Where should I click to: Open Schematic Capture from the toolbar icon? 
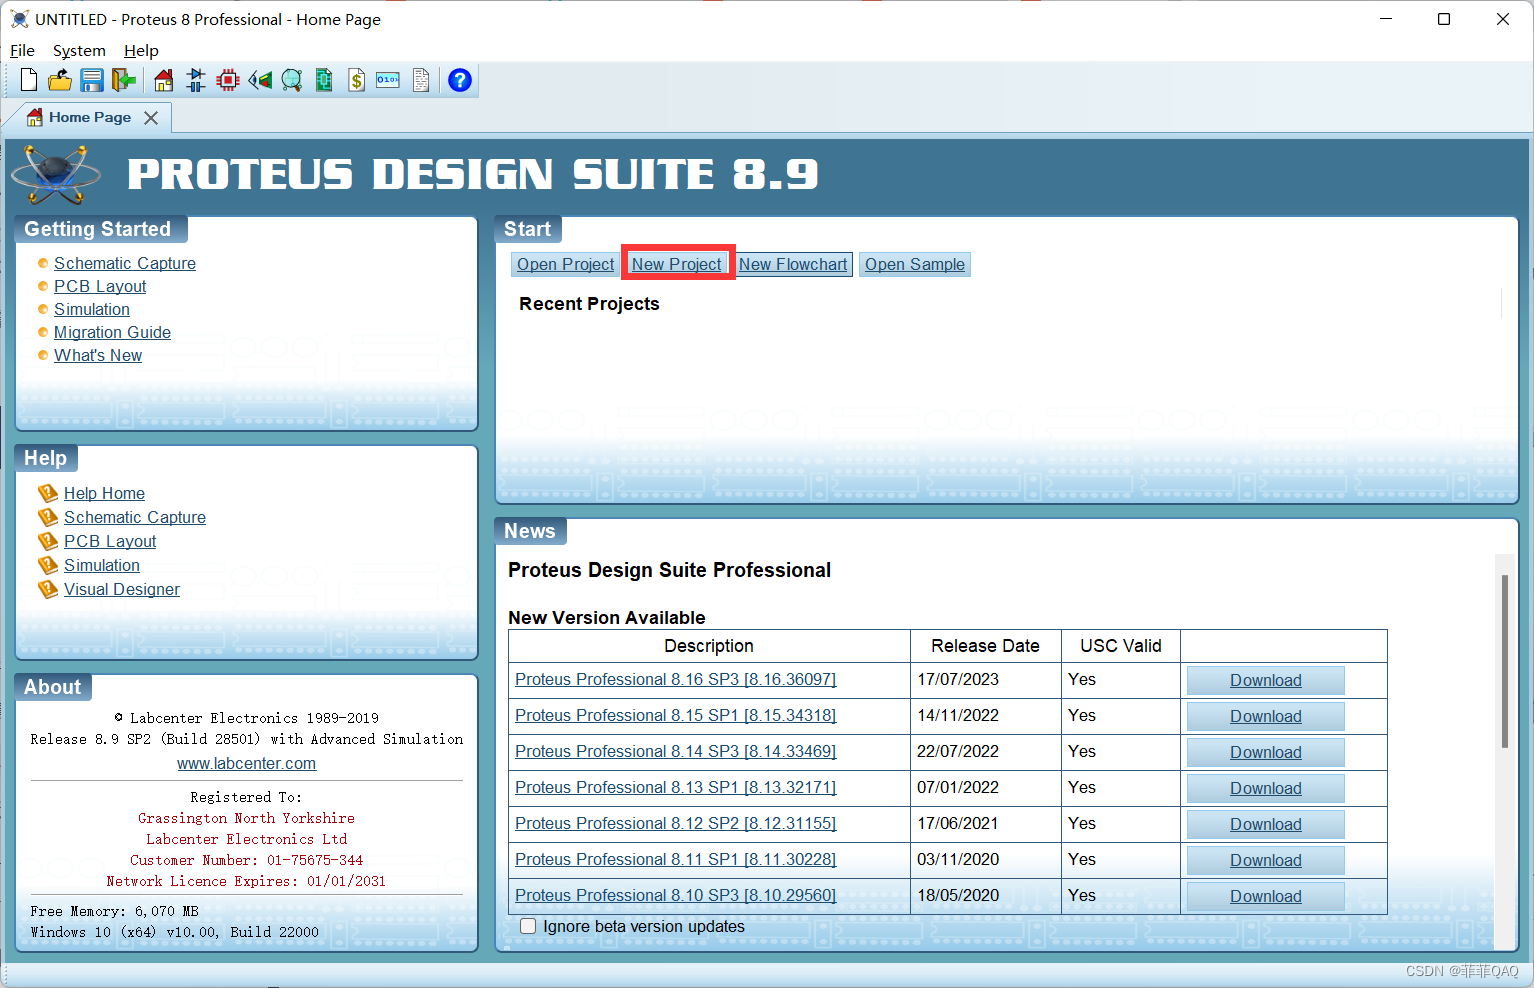tap(196, 80)
